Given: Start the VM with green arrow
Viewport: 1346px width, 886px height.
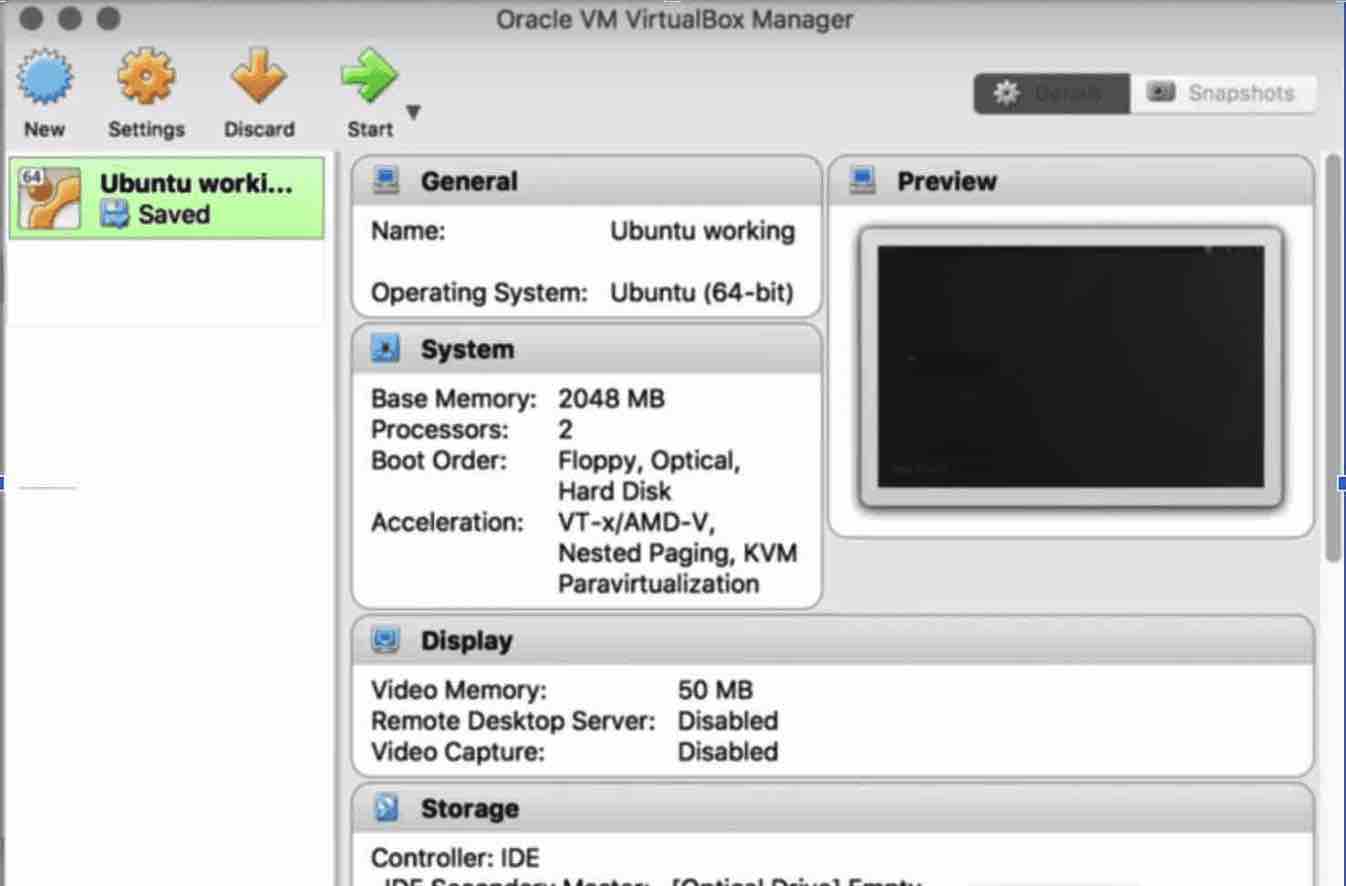Looking at the screenshot, I should point(369,76).
